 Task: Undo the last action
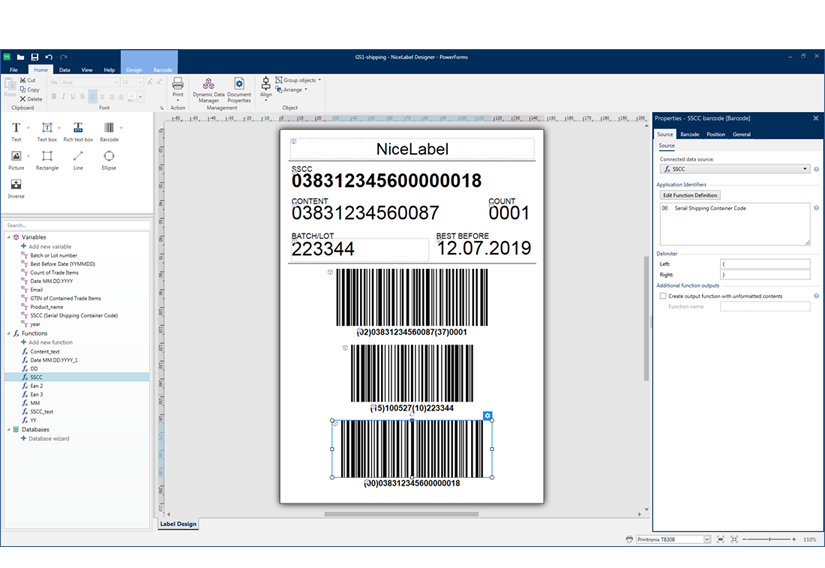coord(49,57)
